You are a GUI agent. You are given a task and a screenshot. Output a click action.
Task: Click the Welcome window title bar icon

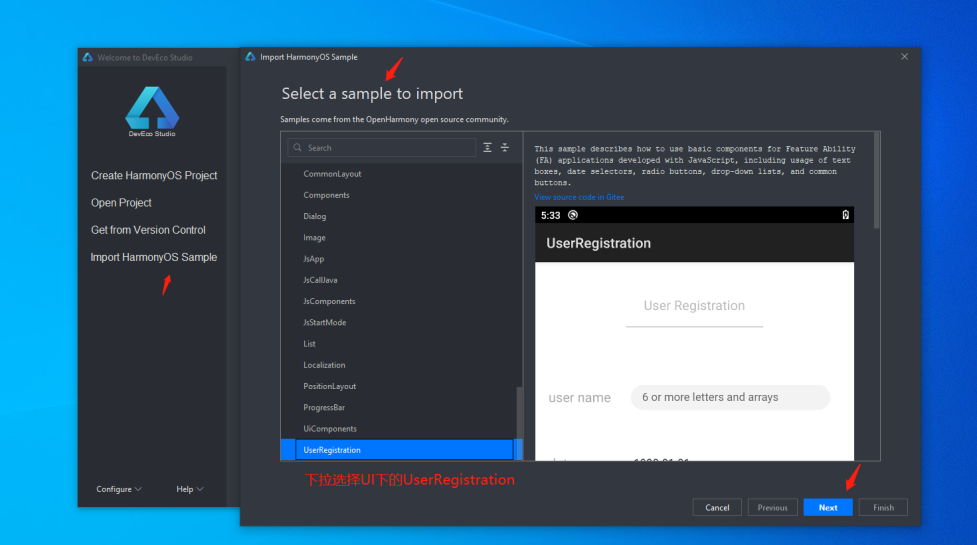pyautogui.click(x=88, y=58)
